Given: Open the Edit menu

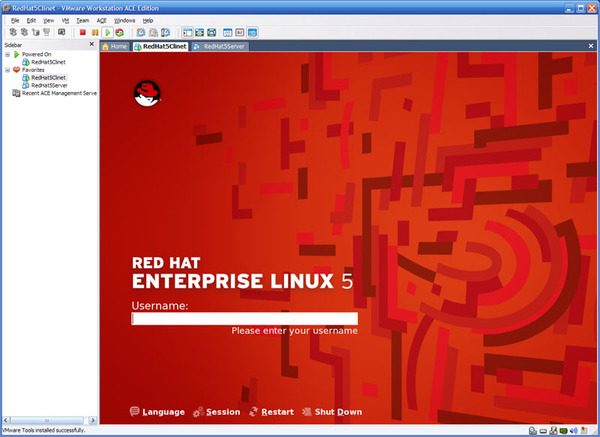Looking at the screenshot, I should [x=31, y=20].
